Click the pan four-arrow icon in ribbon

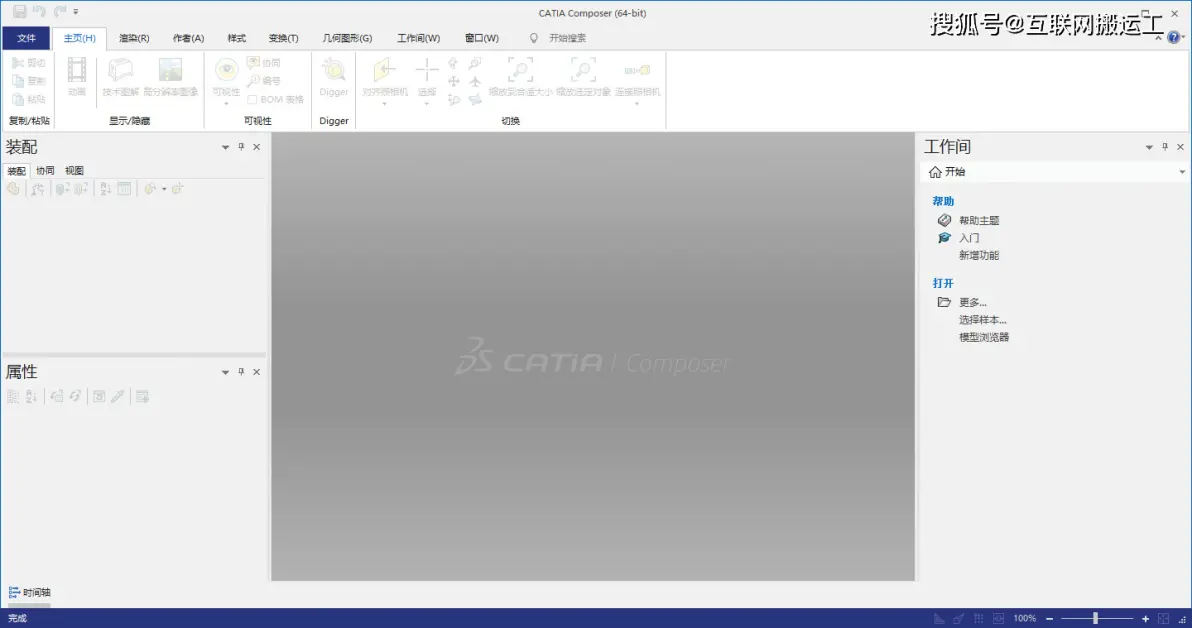coord(454,81)
